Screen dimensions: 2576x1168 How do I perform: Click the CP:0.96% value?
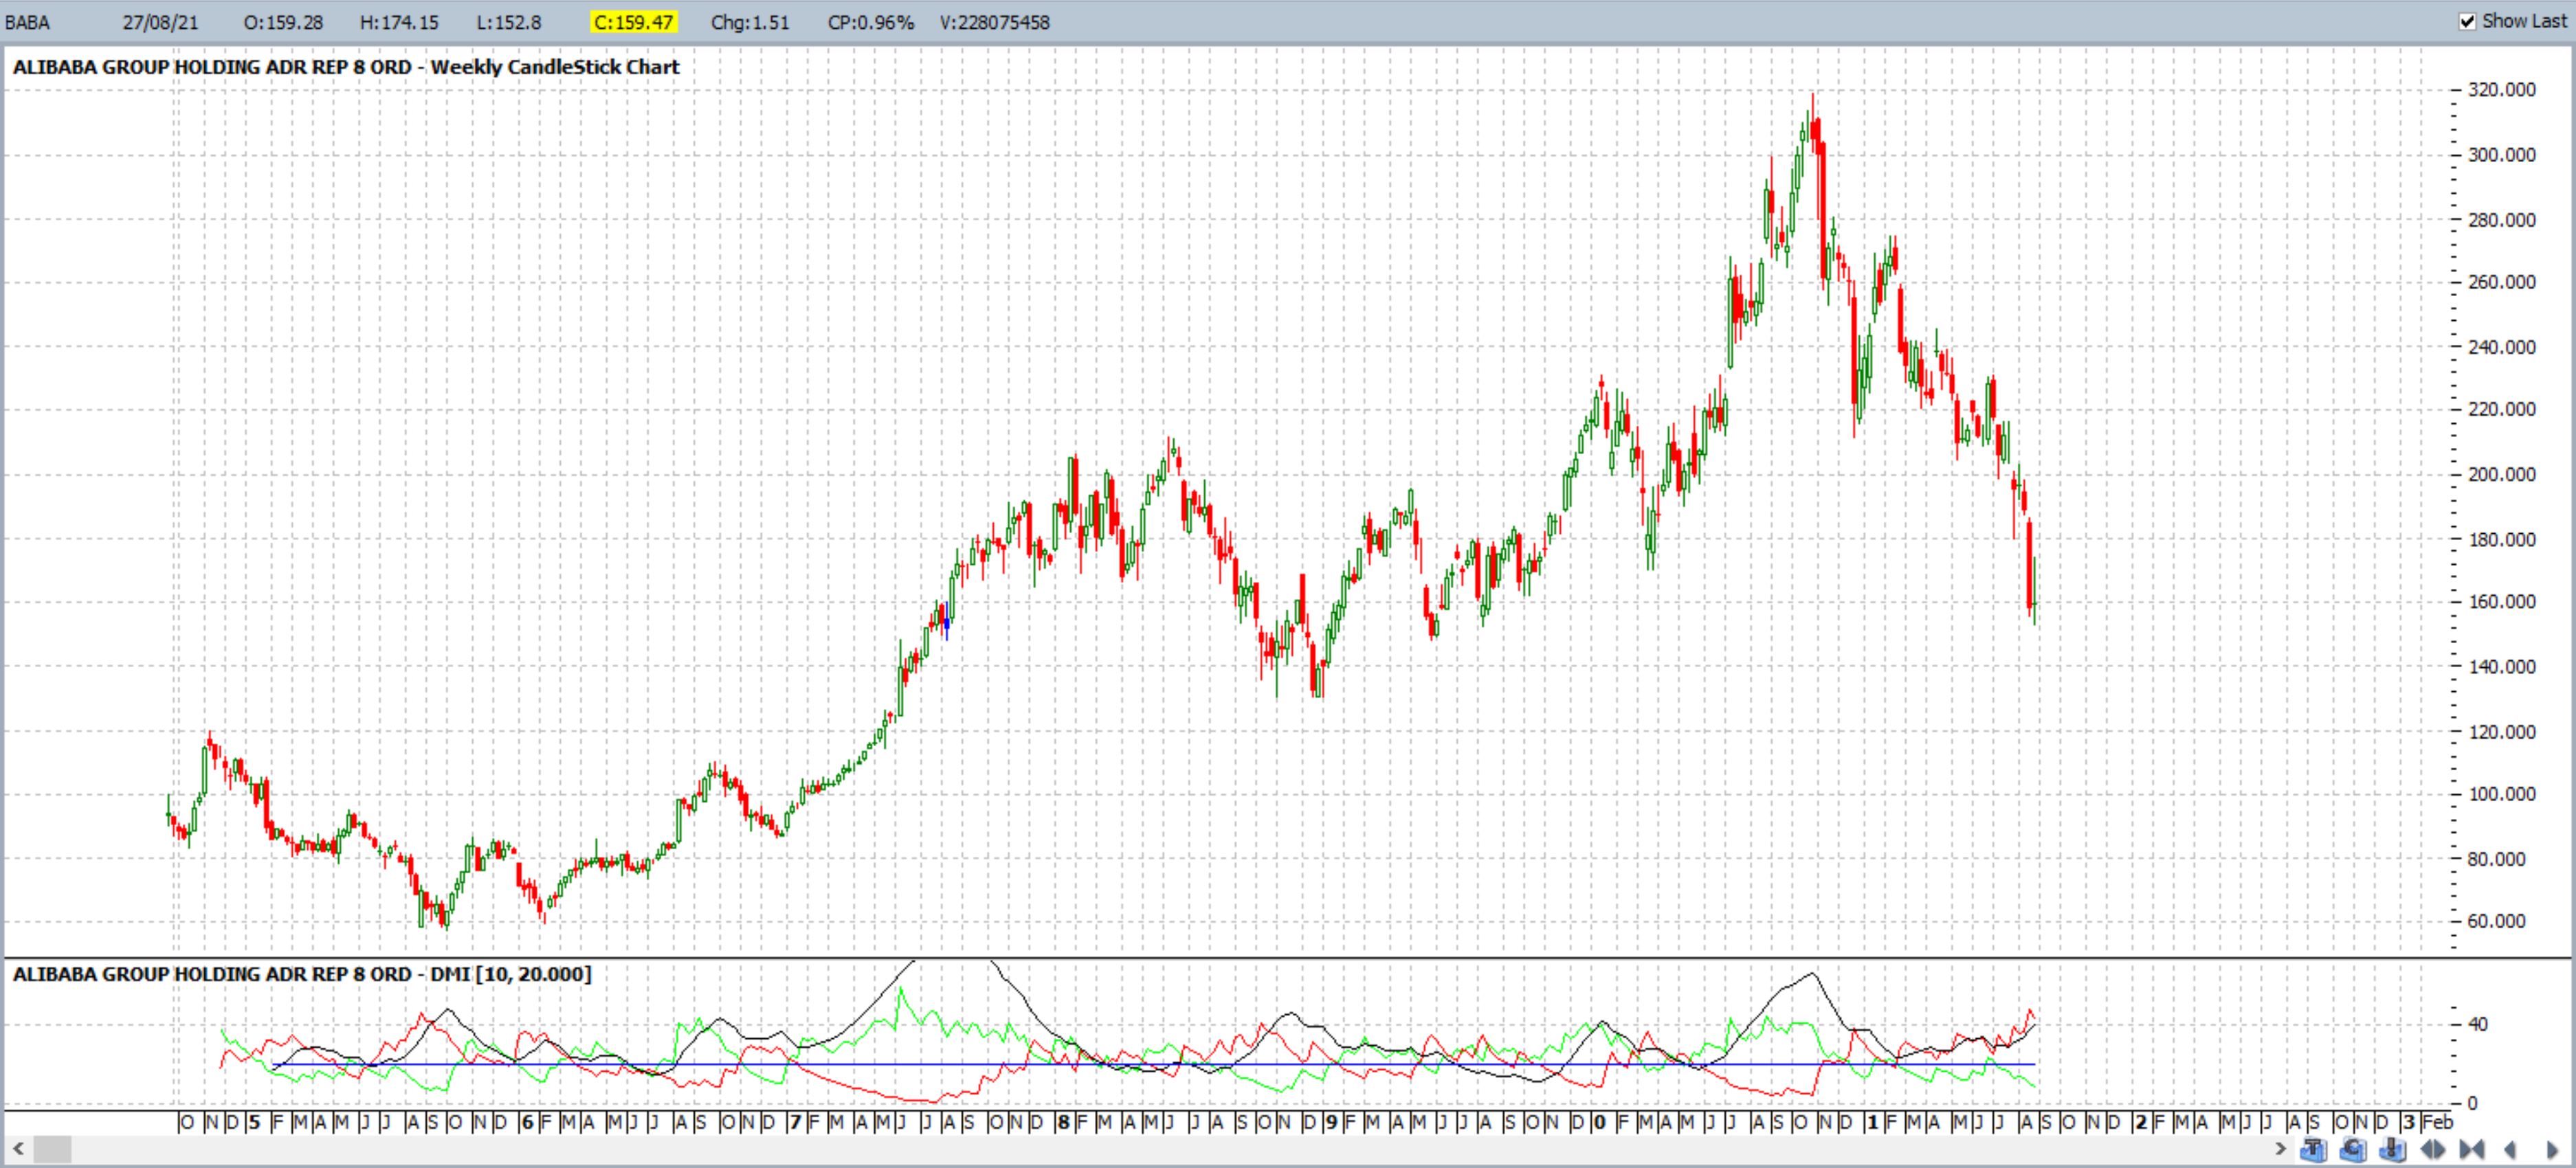click(871, 22)
